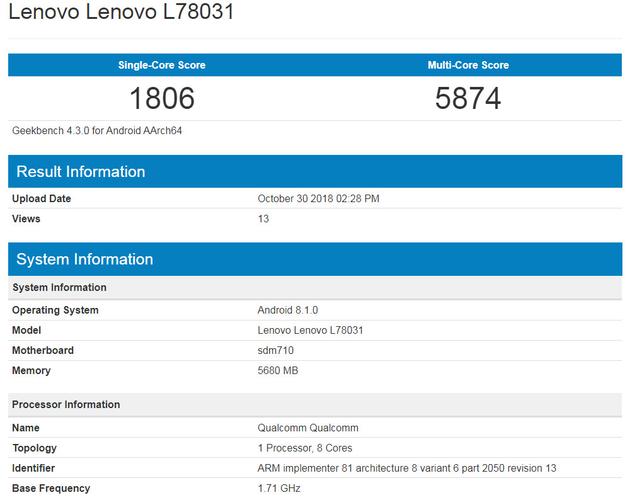Click the 'Identifier' label
Screen dimensions: 630x500
coord(33,468)
